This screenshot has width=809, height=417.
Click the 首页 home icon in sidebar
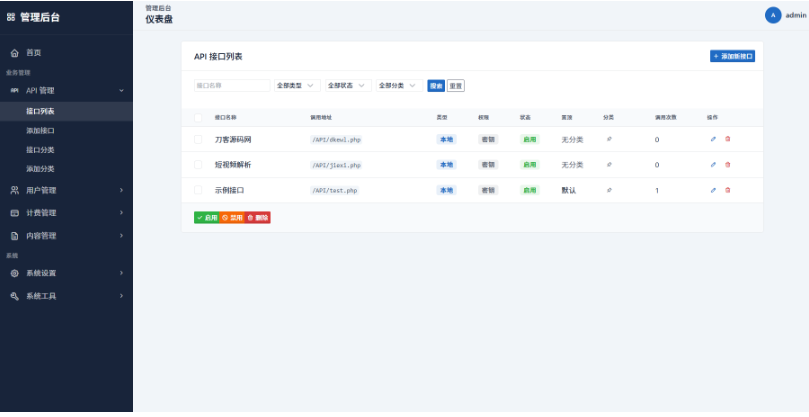pyautogui.click(x=14, y=53)
